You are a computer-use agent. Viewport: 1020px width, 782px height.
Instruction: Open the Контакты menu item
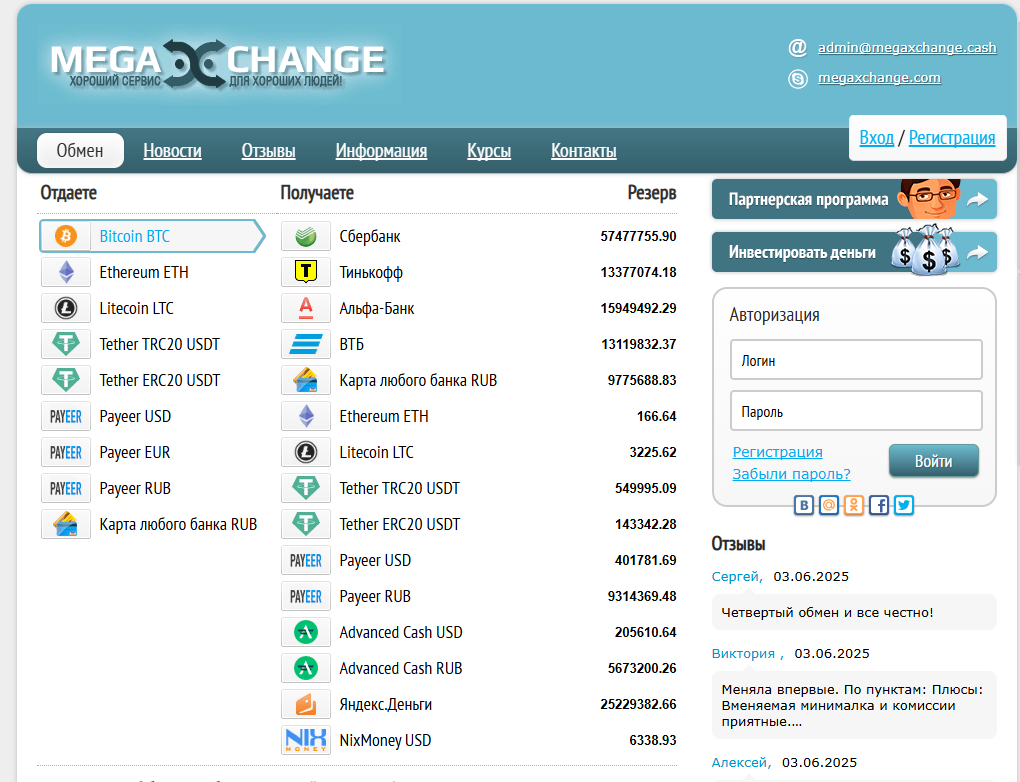(584, 151)
